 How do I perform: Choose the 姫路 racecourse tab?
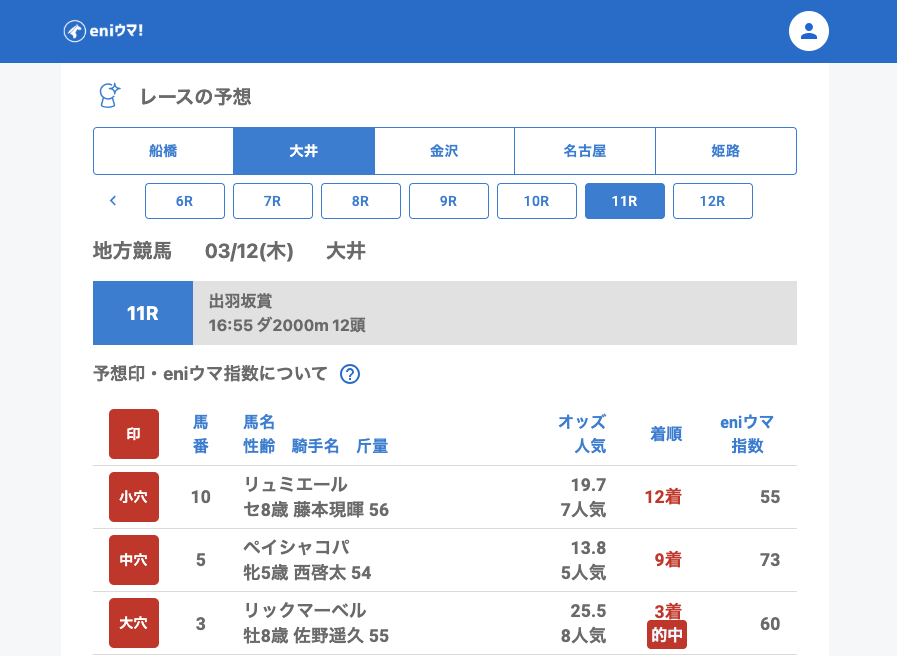pos(726,151)
